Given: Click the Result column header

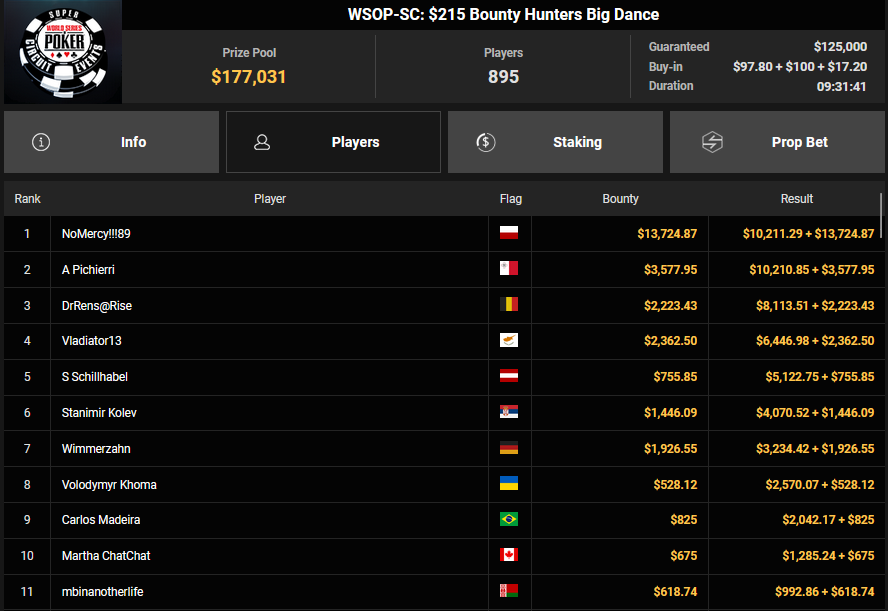Looking at the screenshot, I should (x=796, y=199).
